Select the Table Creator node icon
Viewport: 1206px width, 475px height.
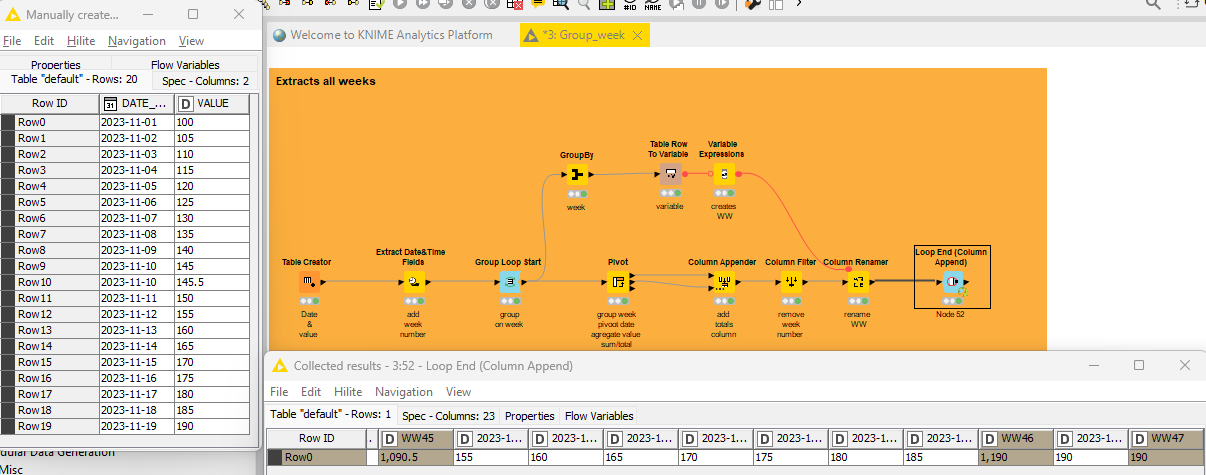click(309, 282)
